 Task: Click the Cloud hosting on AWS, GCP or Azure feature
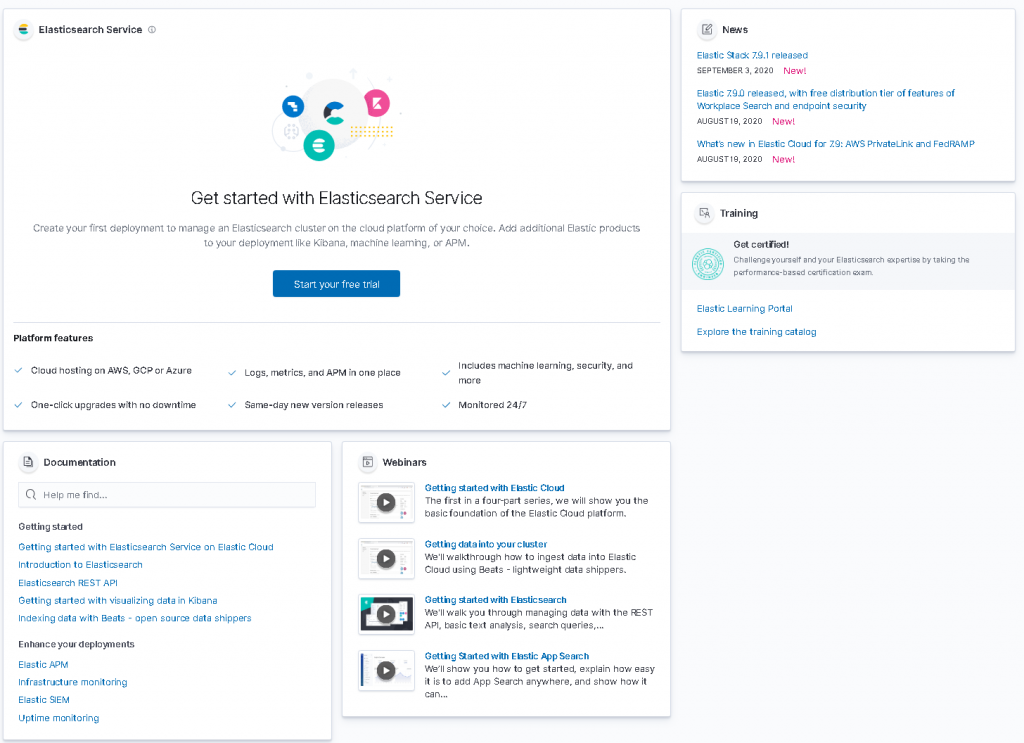pyautogui.click(x=111, y=370)
